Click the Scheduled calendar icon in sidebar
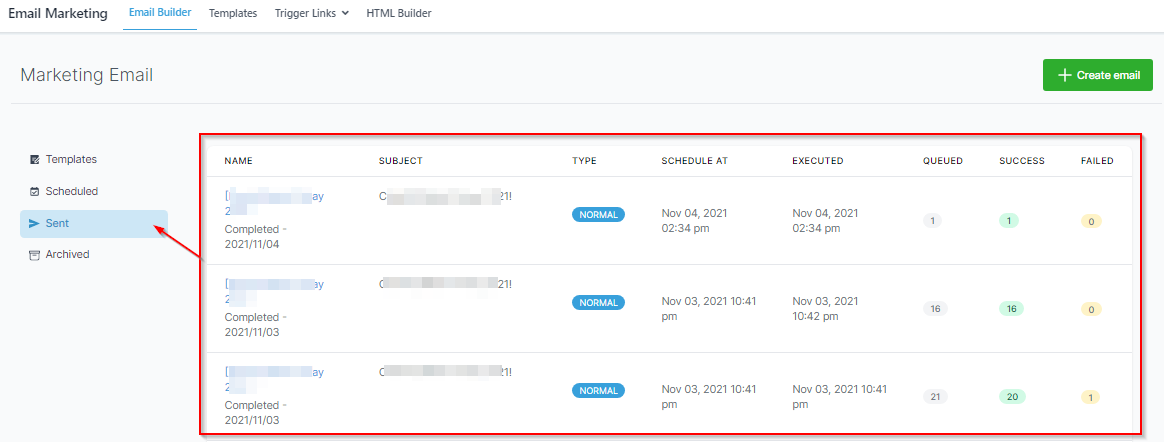The height and width of the screenshot is (442, 1164). click(35, 191)
